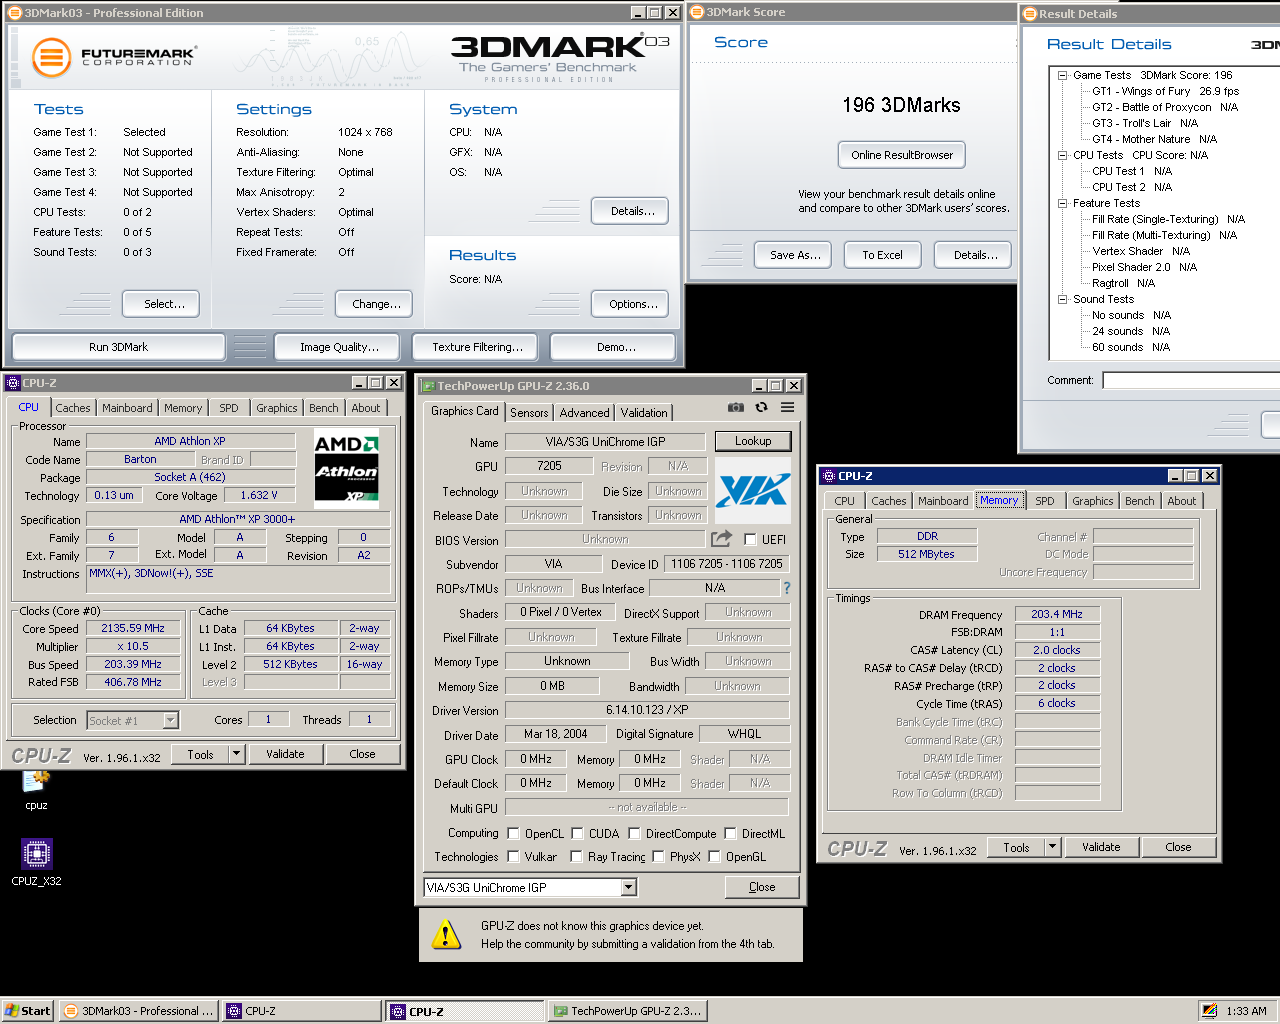Click the Save As button
The height and width of the screenshot is (1024, 1280).
tap(795, 255)
